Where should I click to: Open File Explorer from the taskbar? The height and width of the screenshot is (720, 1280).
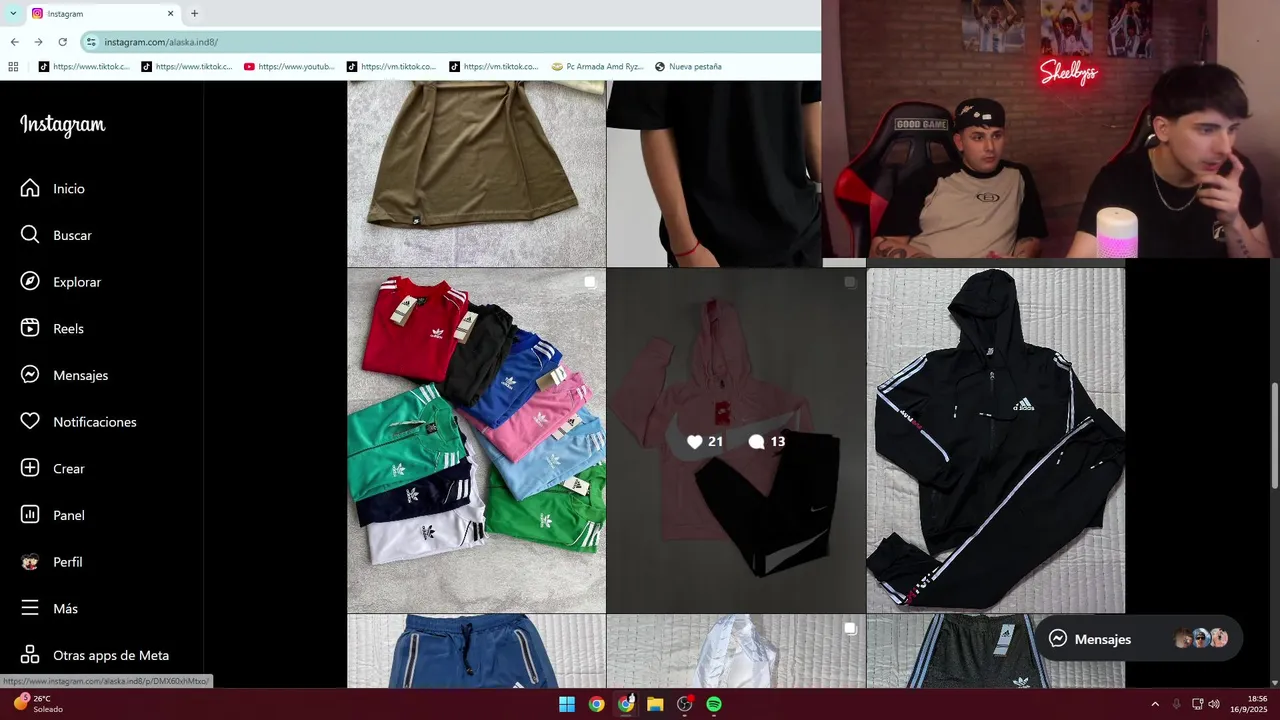(655, 704)
